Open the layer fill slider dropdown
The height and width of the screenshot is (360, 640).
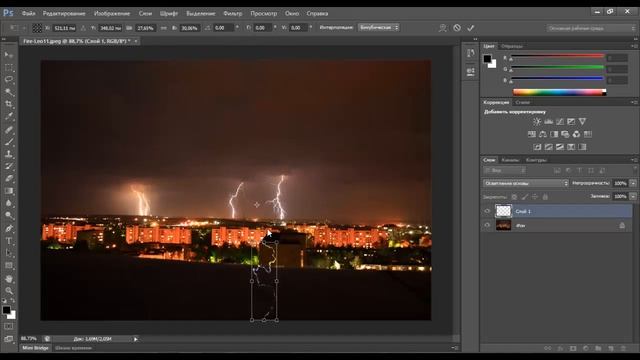pos(633,196)
